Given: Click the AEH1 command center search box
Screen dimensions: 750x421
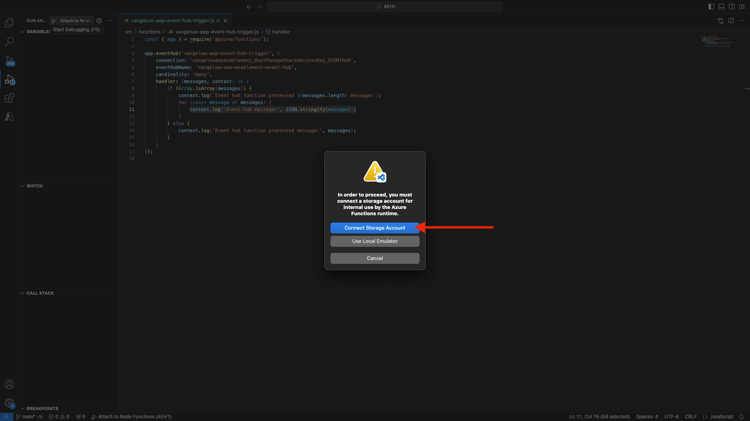Looking at the screenshot, I should pyautogui.click(x=385, y=7).
